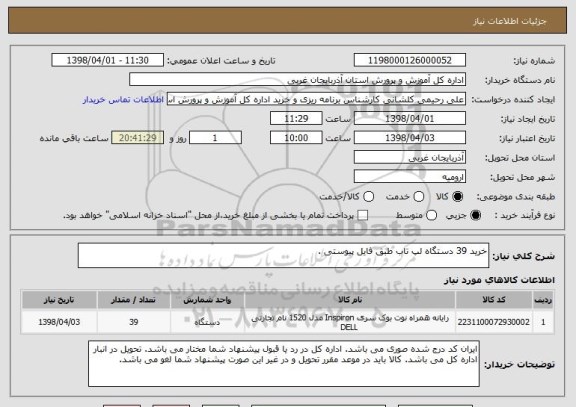Click the quantity cell 39

point(133,322)
